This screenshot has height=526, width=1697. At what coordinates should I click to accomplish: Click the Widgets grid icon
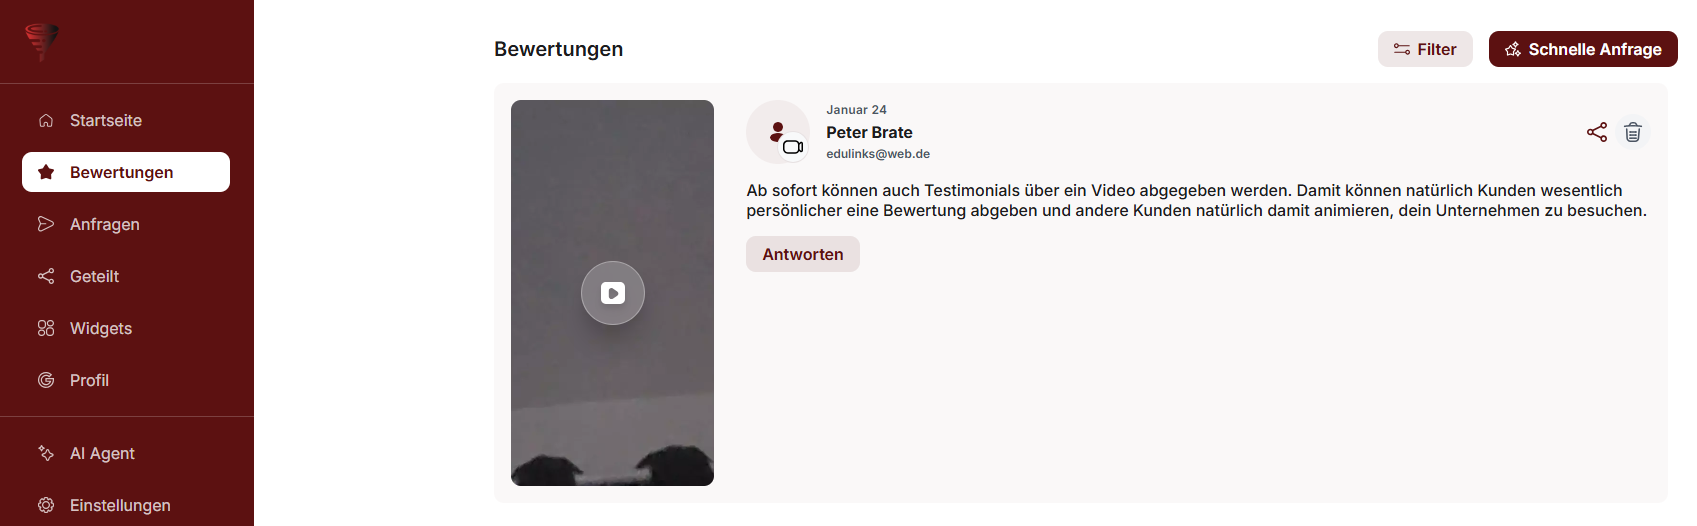[46, 328]
